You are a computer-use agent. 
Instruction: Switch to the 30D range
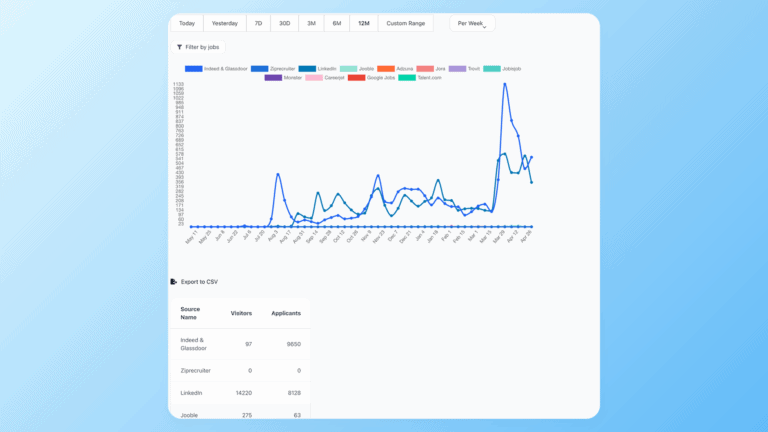tap(285, 24)
